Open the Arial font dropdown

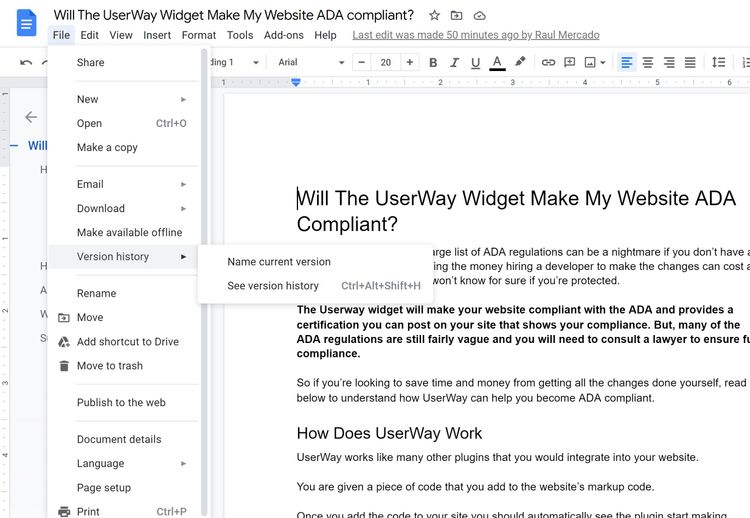311,62
